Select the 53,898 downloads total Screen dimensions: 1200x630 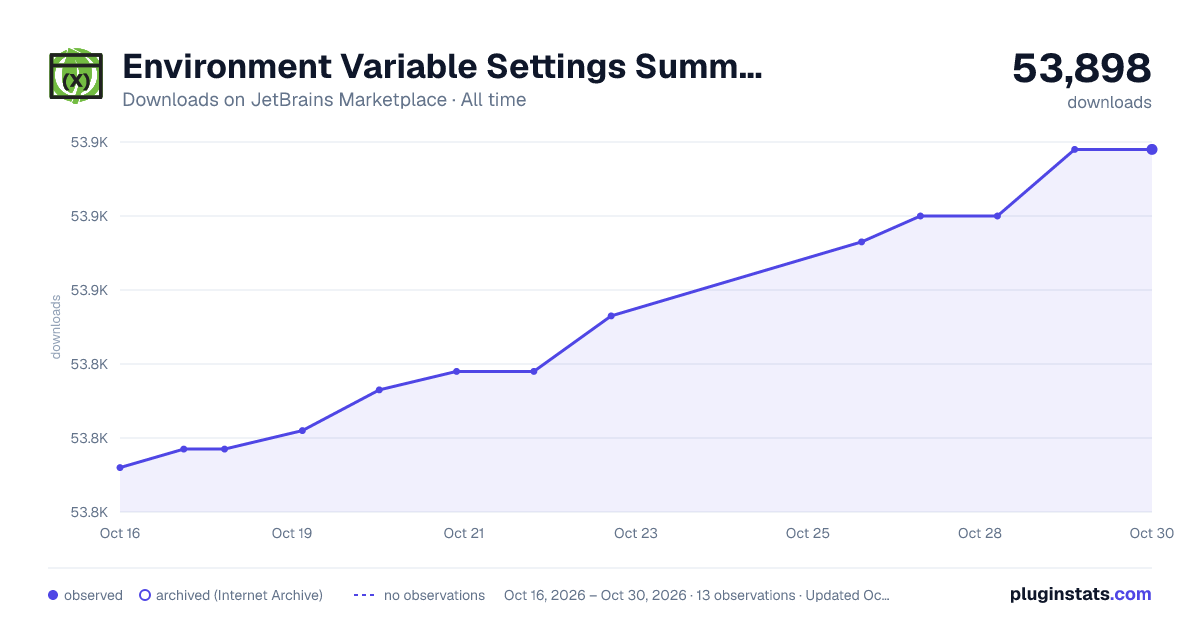pyautogui.click(x=1082, y=69)
